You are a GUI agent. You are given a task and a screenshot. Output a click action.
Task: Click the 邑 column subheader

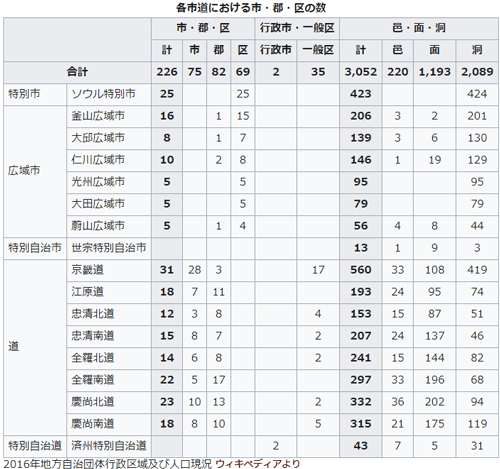[x=397, y=50]
